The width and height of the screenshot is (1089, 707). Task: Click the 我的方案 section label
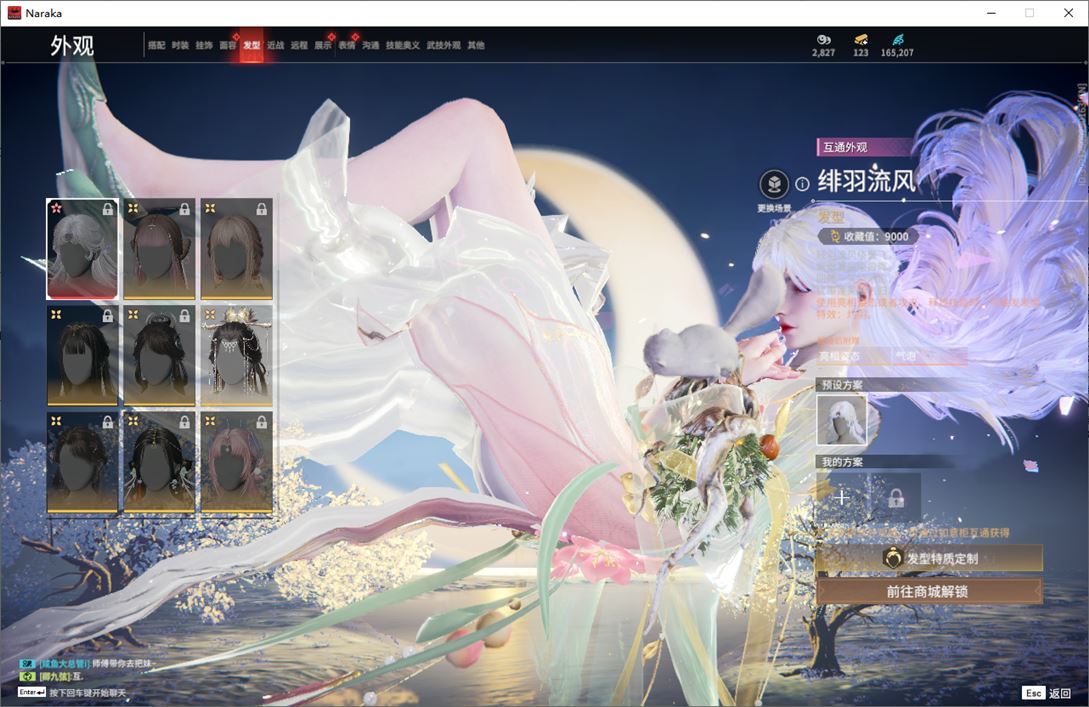point(842,462)
